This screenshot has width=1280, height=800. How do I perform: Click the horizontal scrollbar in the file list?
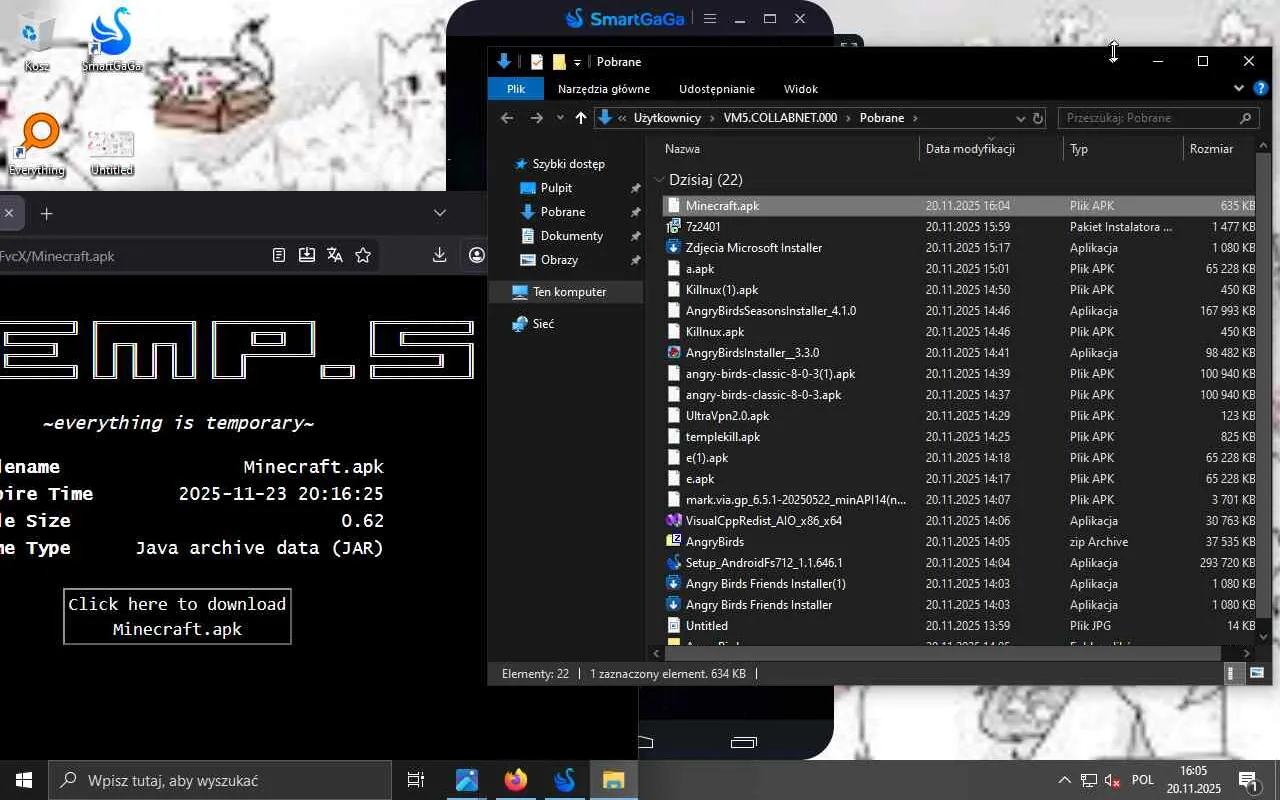click(942, 653)
